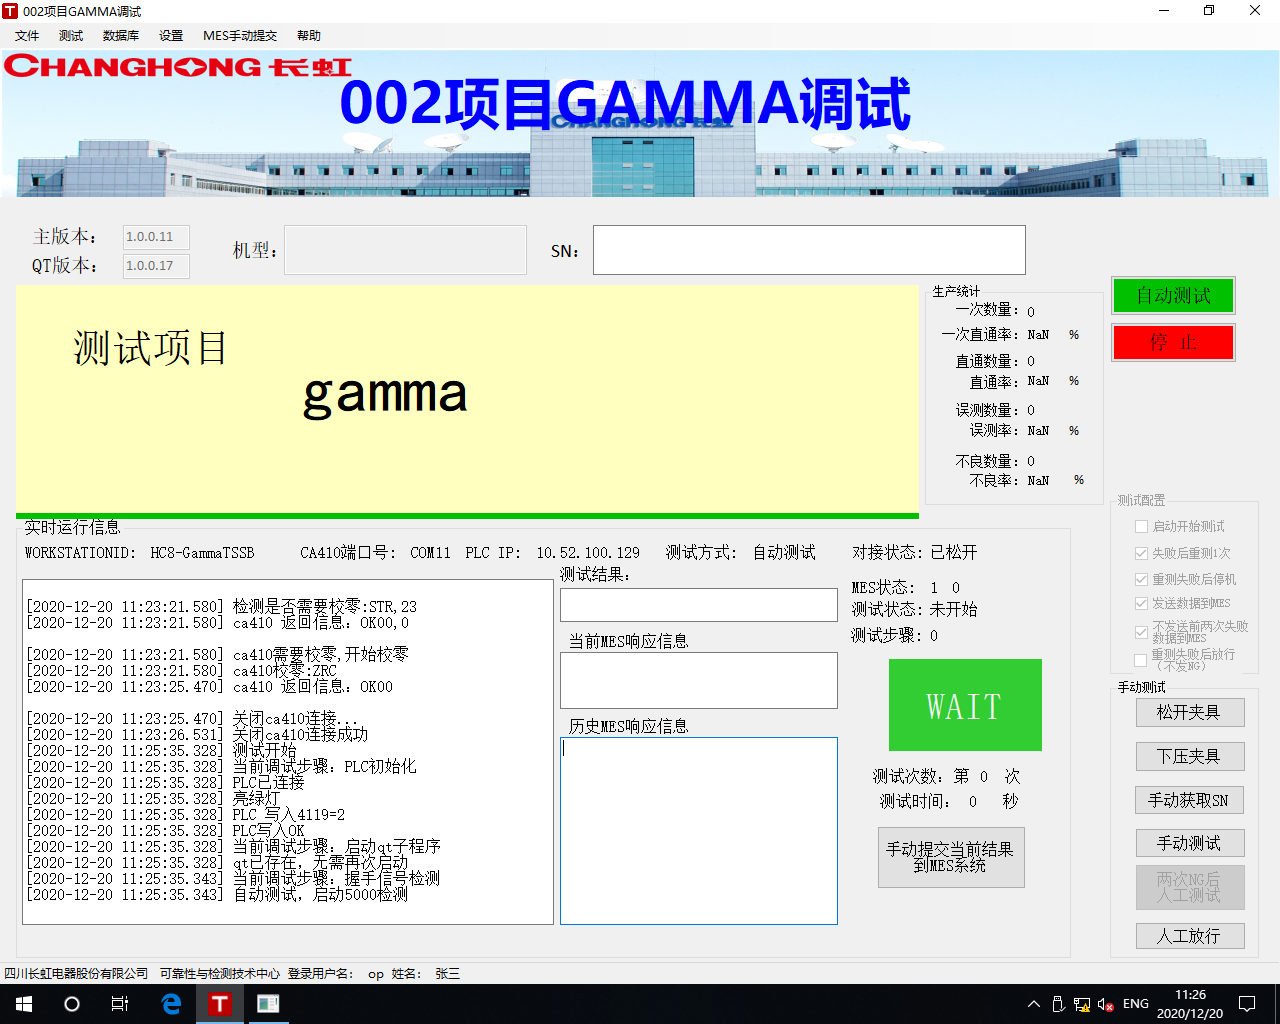Viewport: 1280px width, 1024px height.
Task: Click the muted volume tray icon
Action: tap(1106, 1004)
